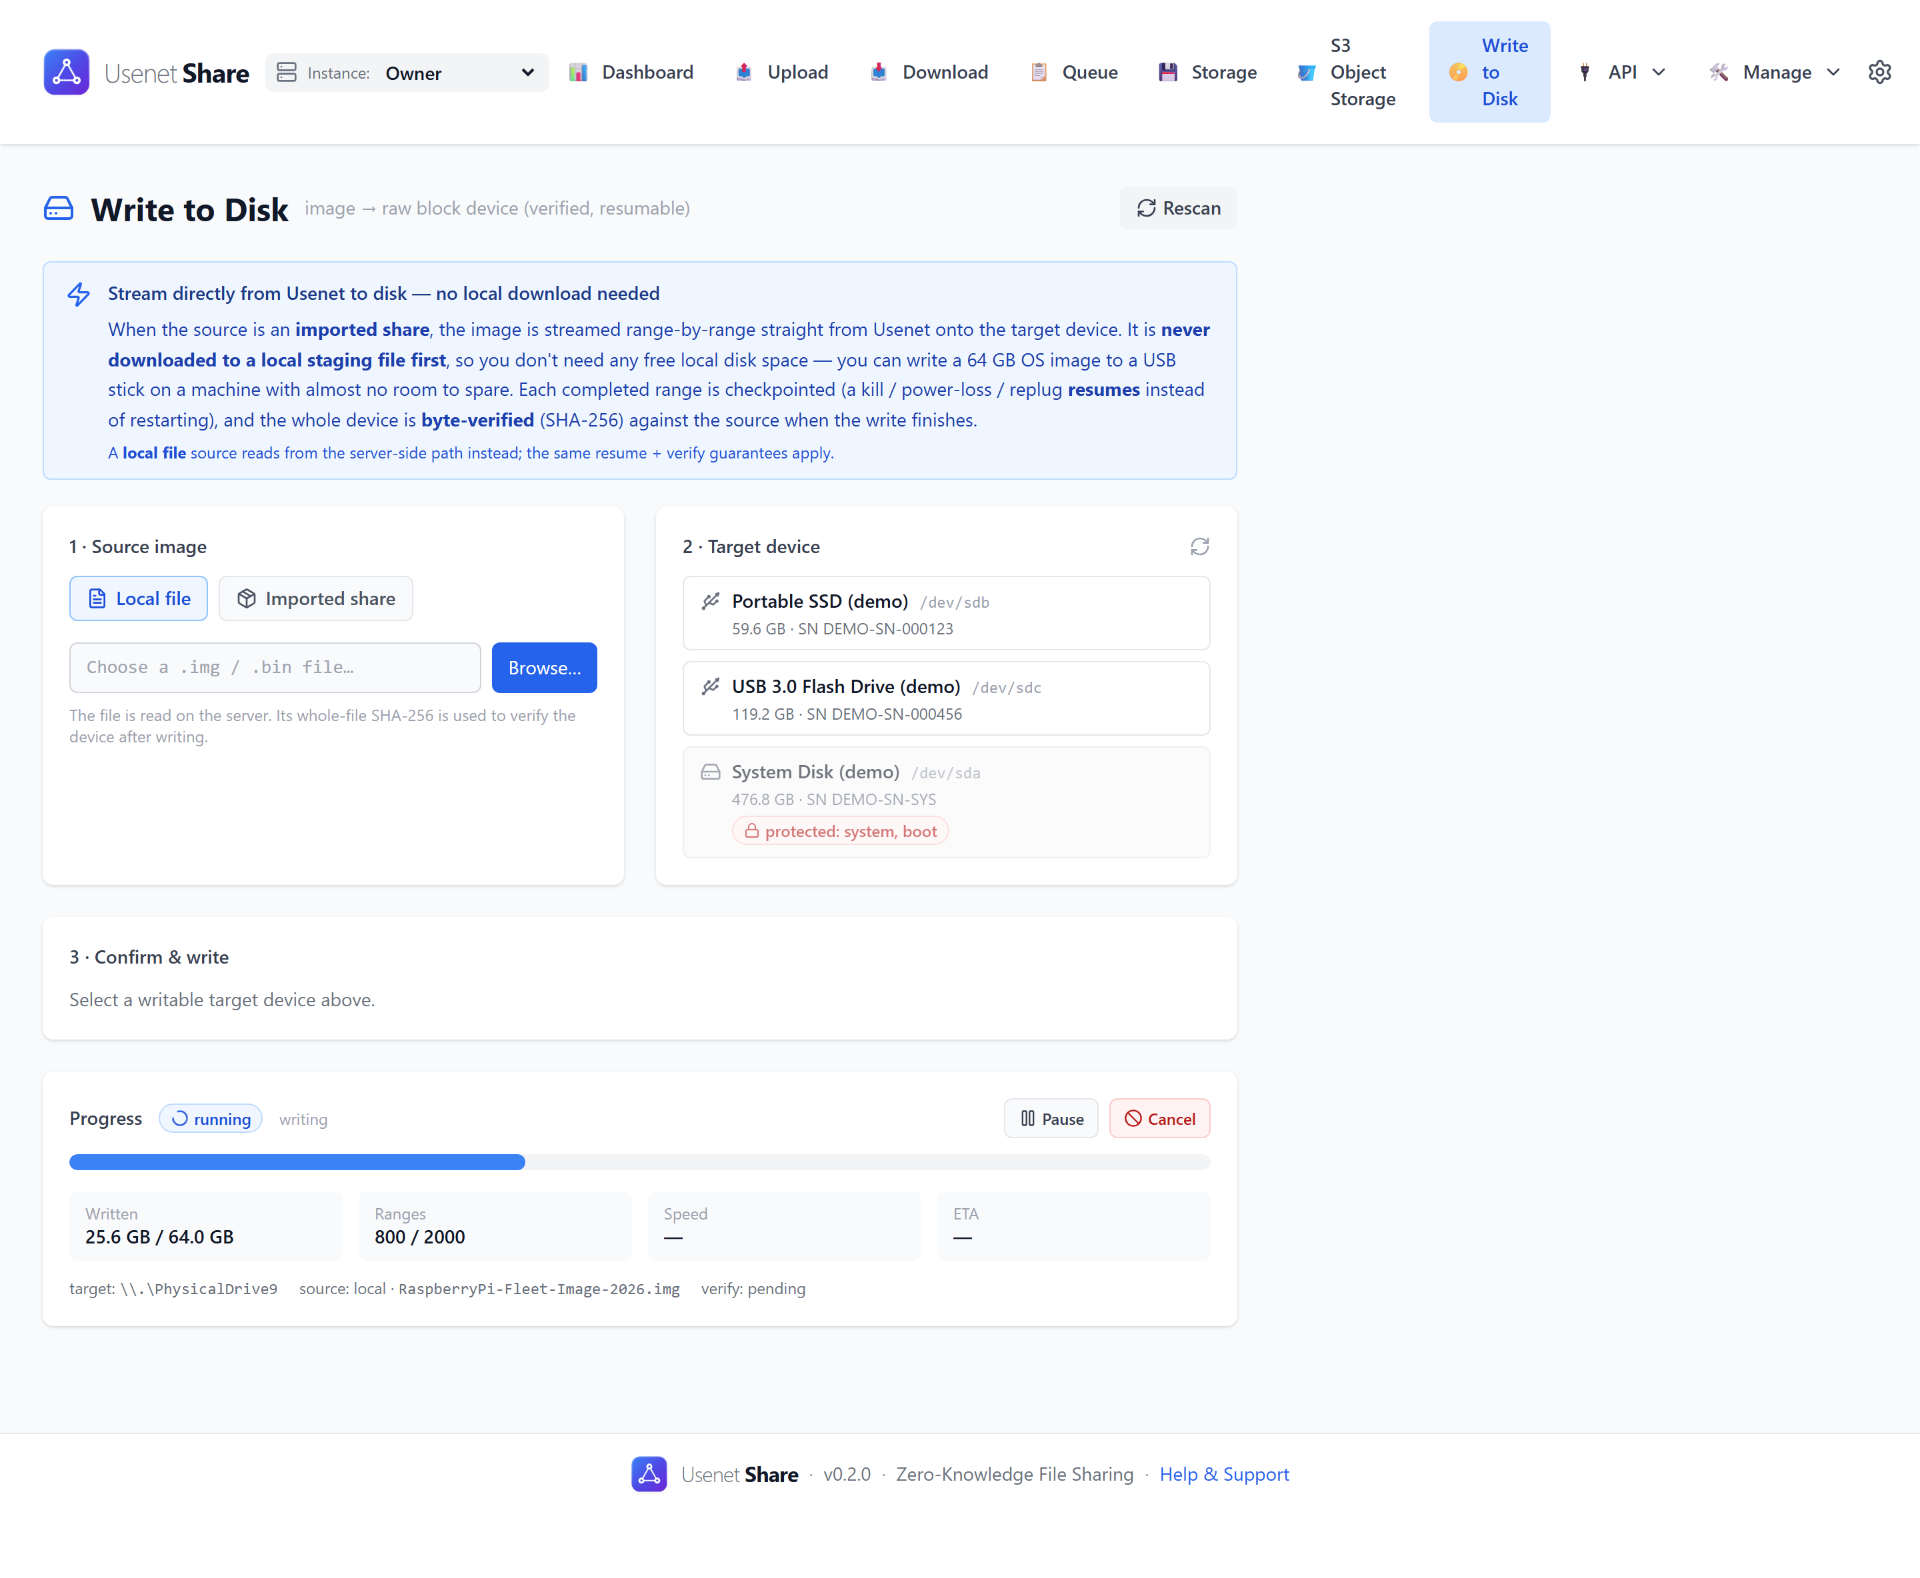
Task: Click the Upload nav icon
Action: click(x=744, y=72)
